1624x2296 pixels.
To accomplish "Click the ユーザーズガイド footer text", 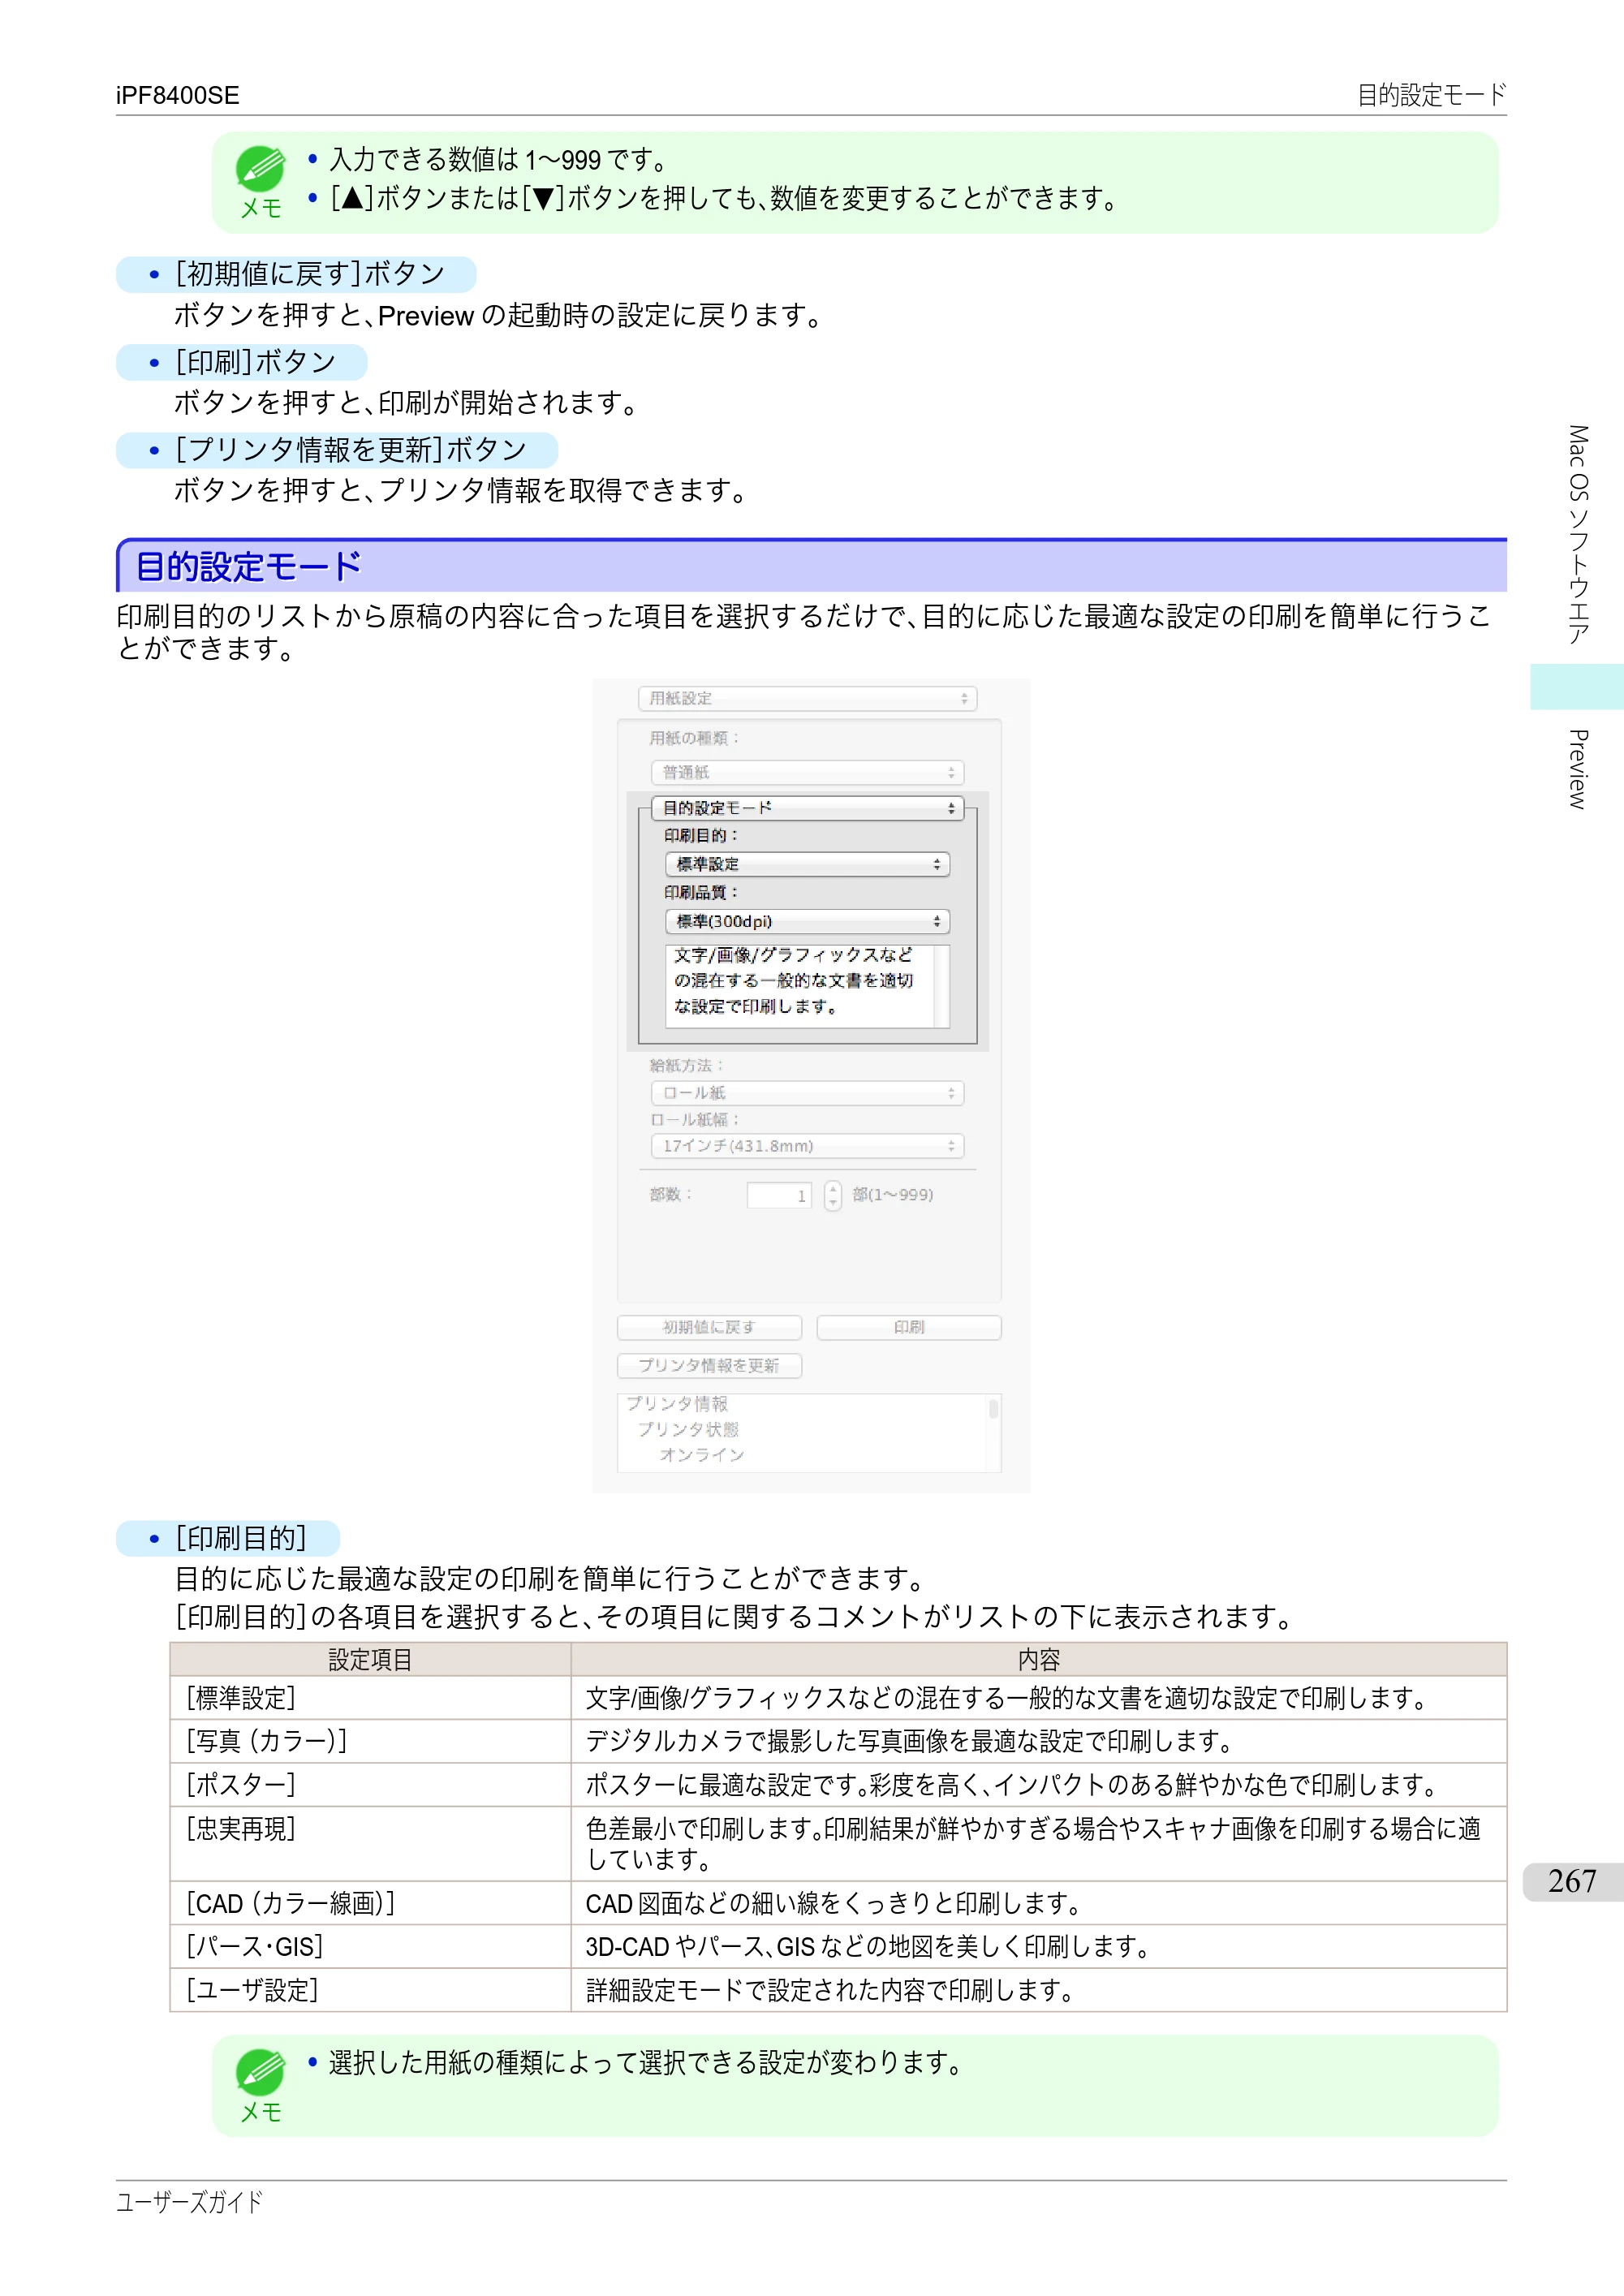I will [189, 2202].
